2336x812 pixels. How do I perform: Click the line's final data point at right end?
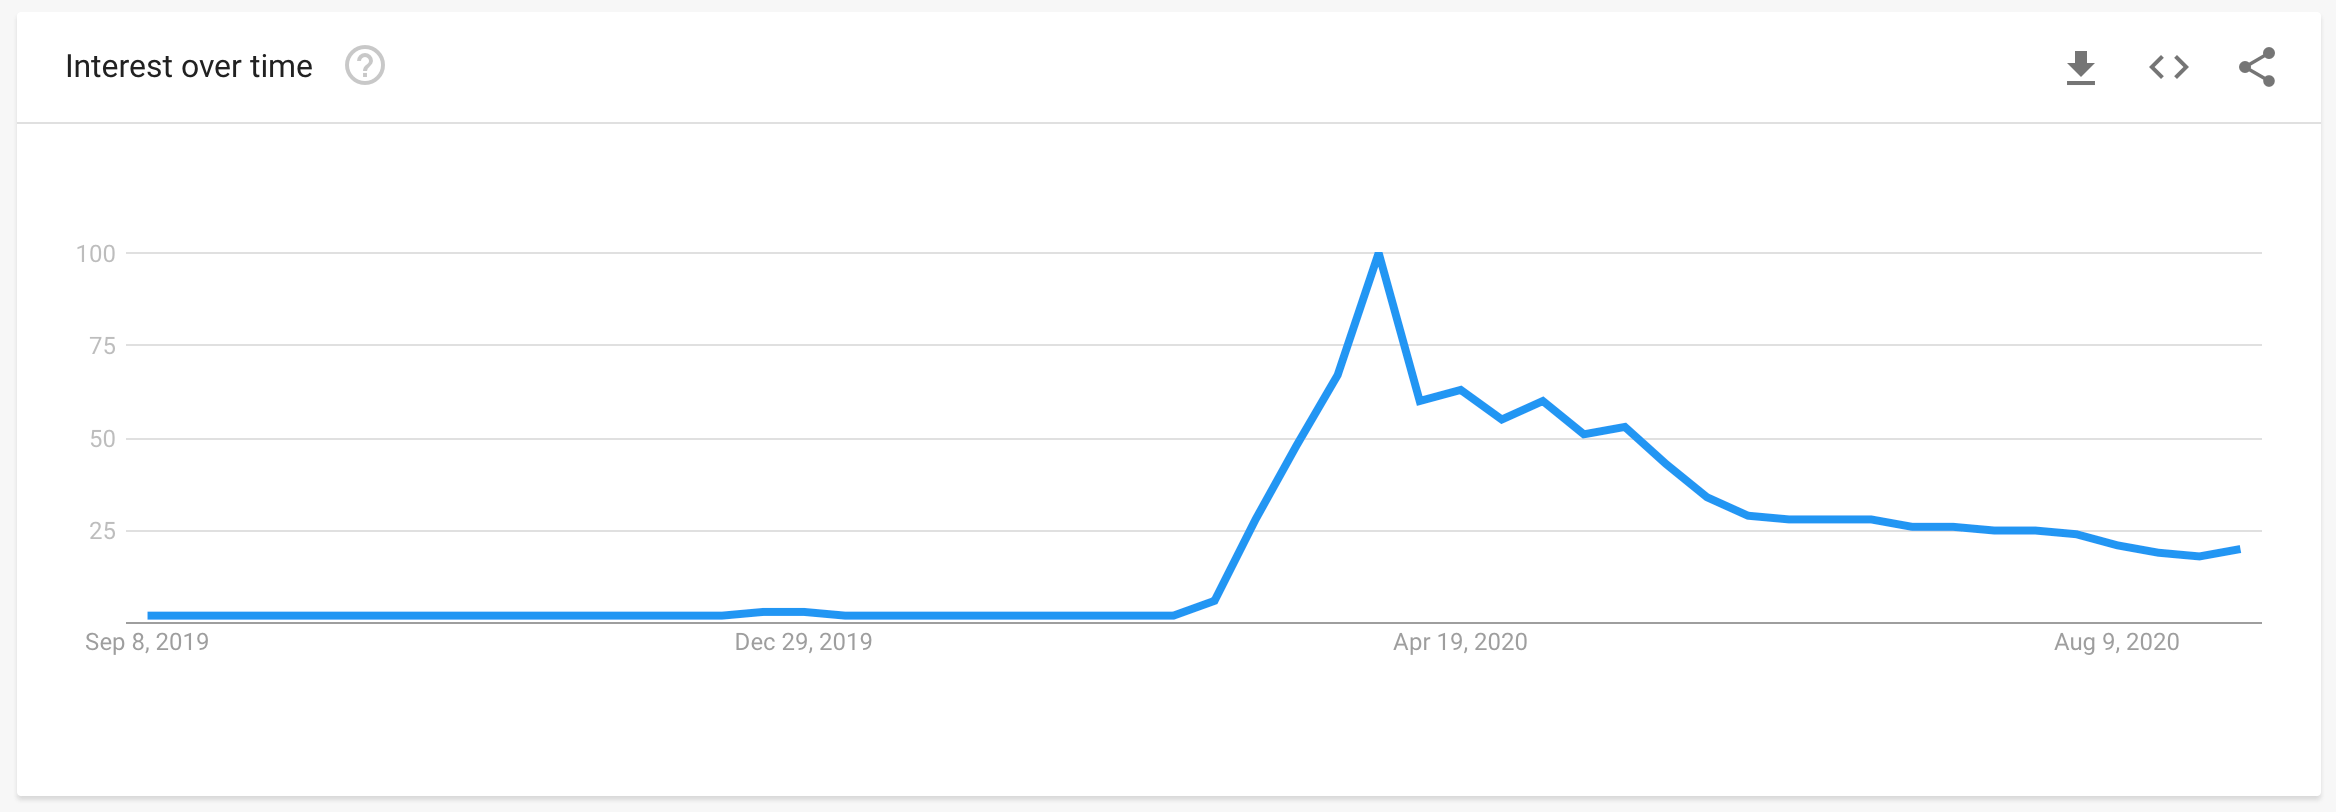(x=2239, y=549)
